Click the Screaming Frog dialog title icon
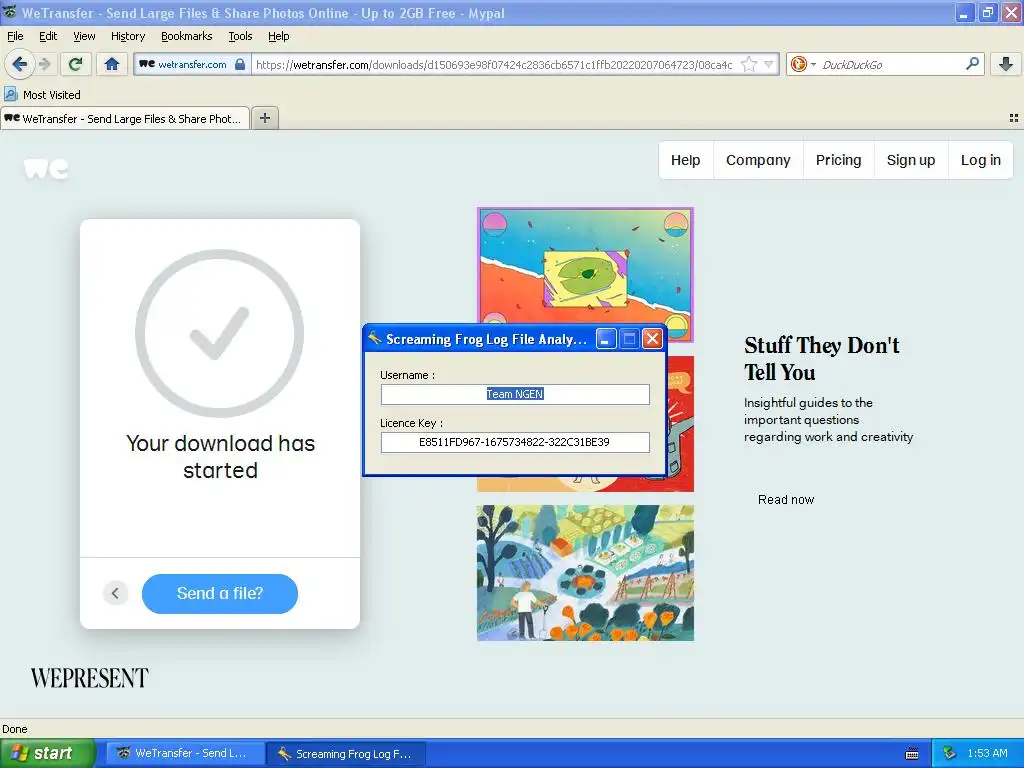Image resolution: width=1024 pixels, height=768 pixels. tap(375, 338)
